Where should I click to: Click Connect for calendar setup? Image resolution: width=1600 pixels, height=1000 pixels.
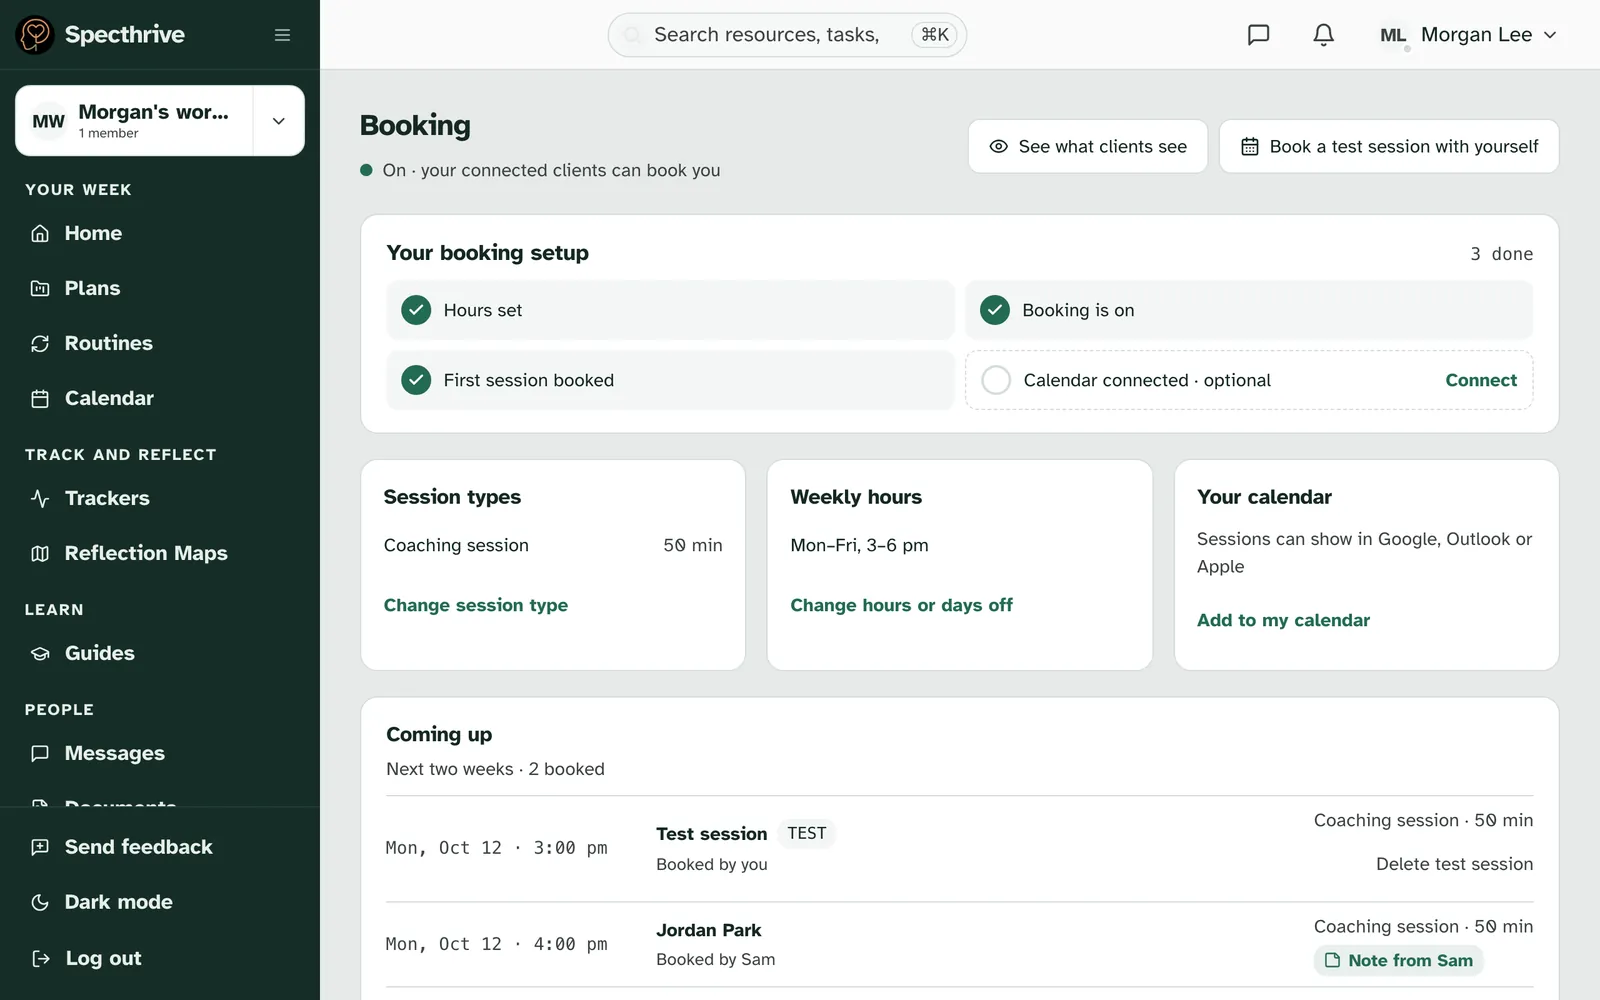[x=1481, y=381]
